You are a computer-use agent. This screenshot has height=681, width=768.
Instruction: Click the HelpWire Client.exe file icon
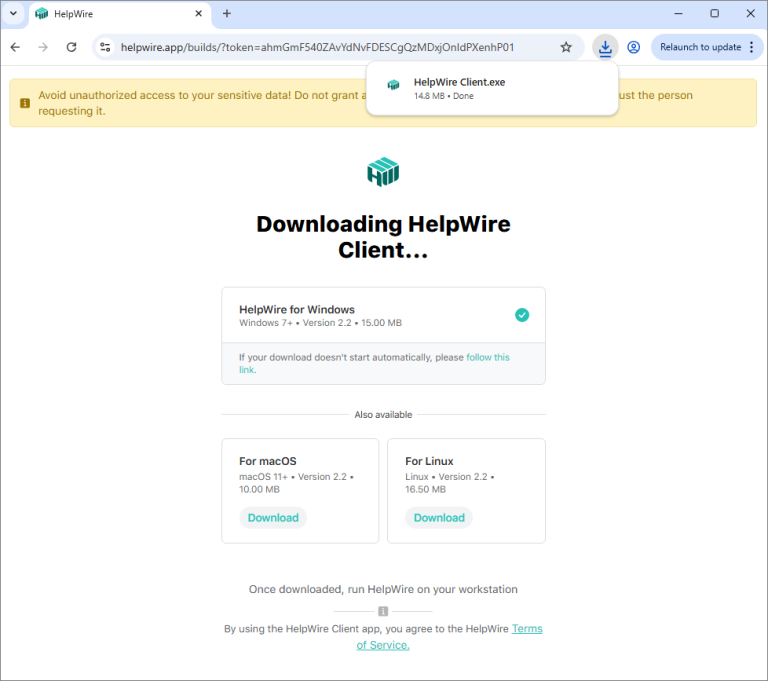point(393,85)
